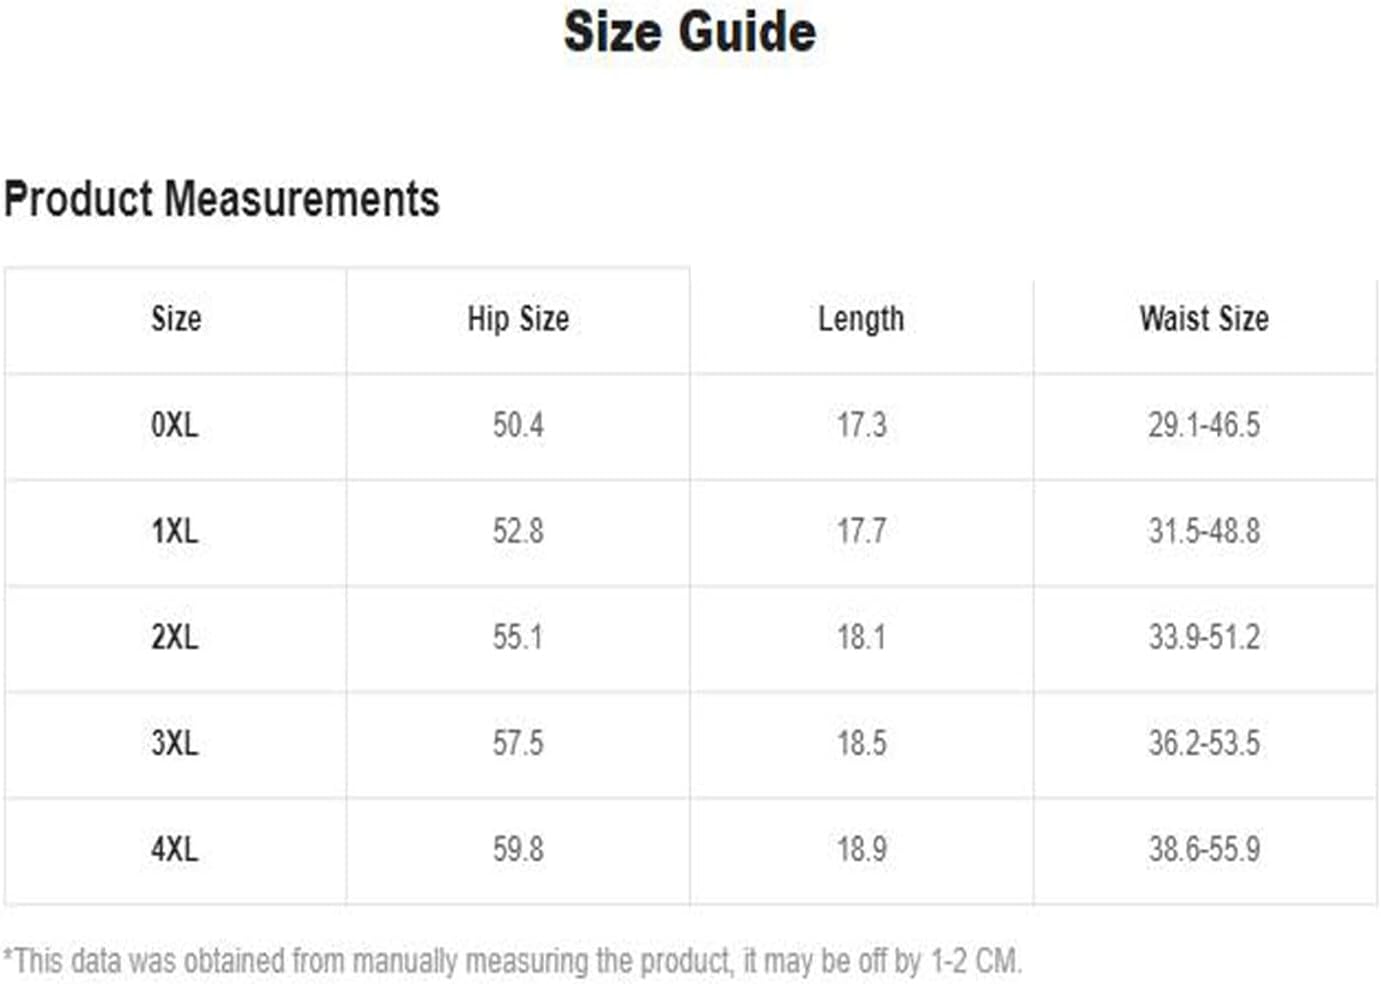Select the Length column header

click(861, 319)
